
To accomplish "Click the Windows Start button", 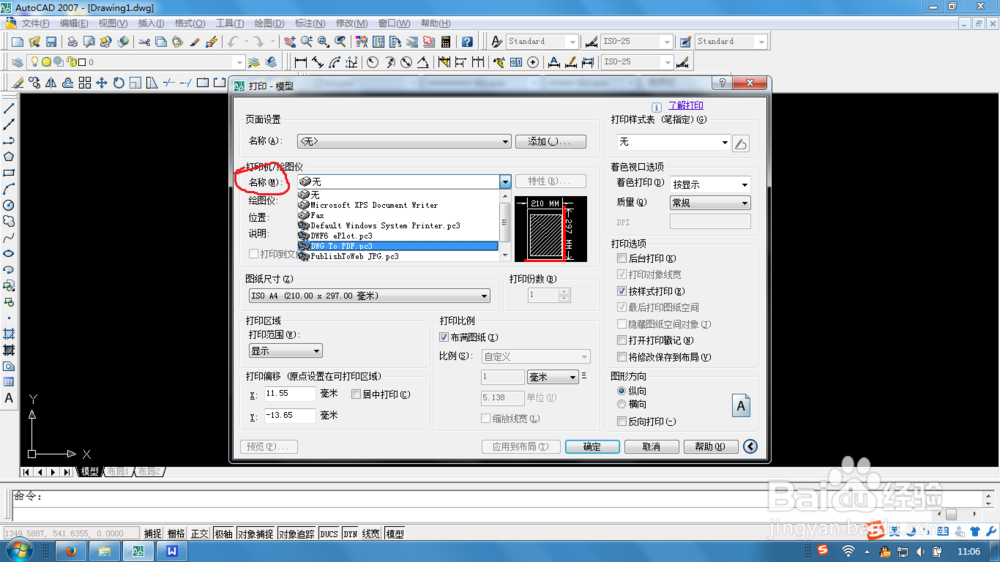I will point(18,551).
